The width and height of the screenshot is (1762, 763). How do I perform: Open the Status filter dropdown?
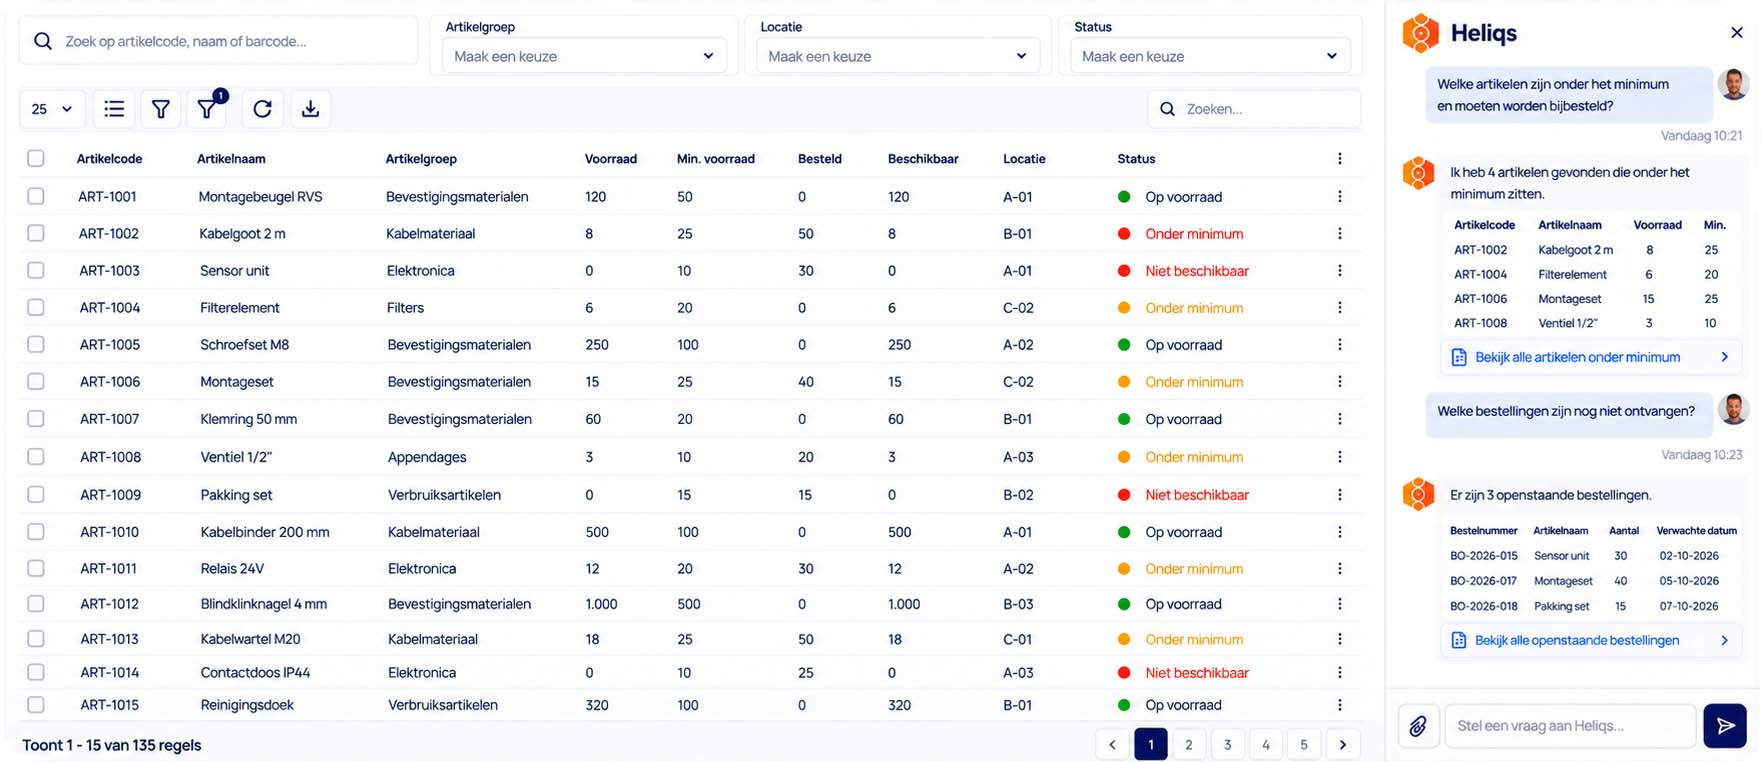[x=1210, y=56]
